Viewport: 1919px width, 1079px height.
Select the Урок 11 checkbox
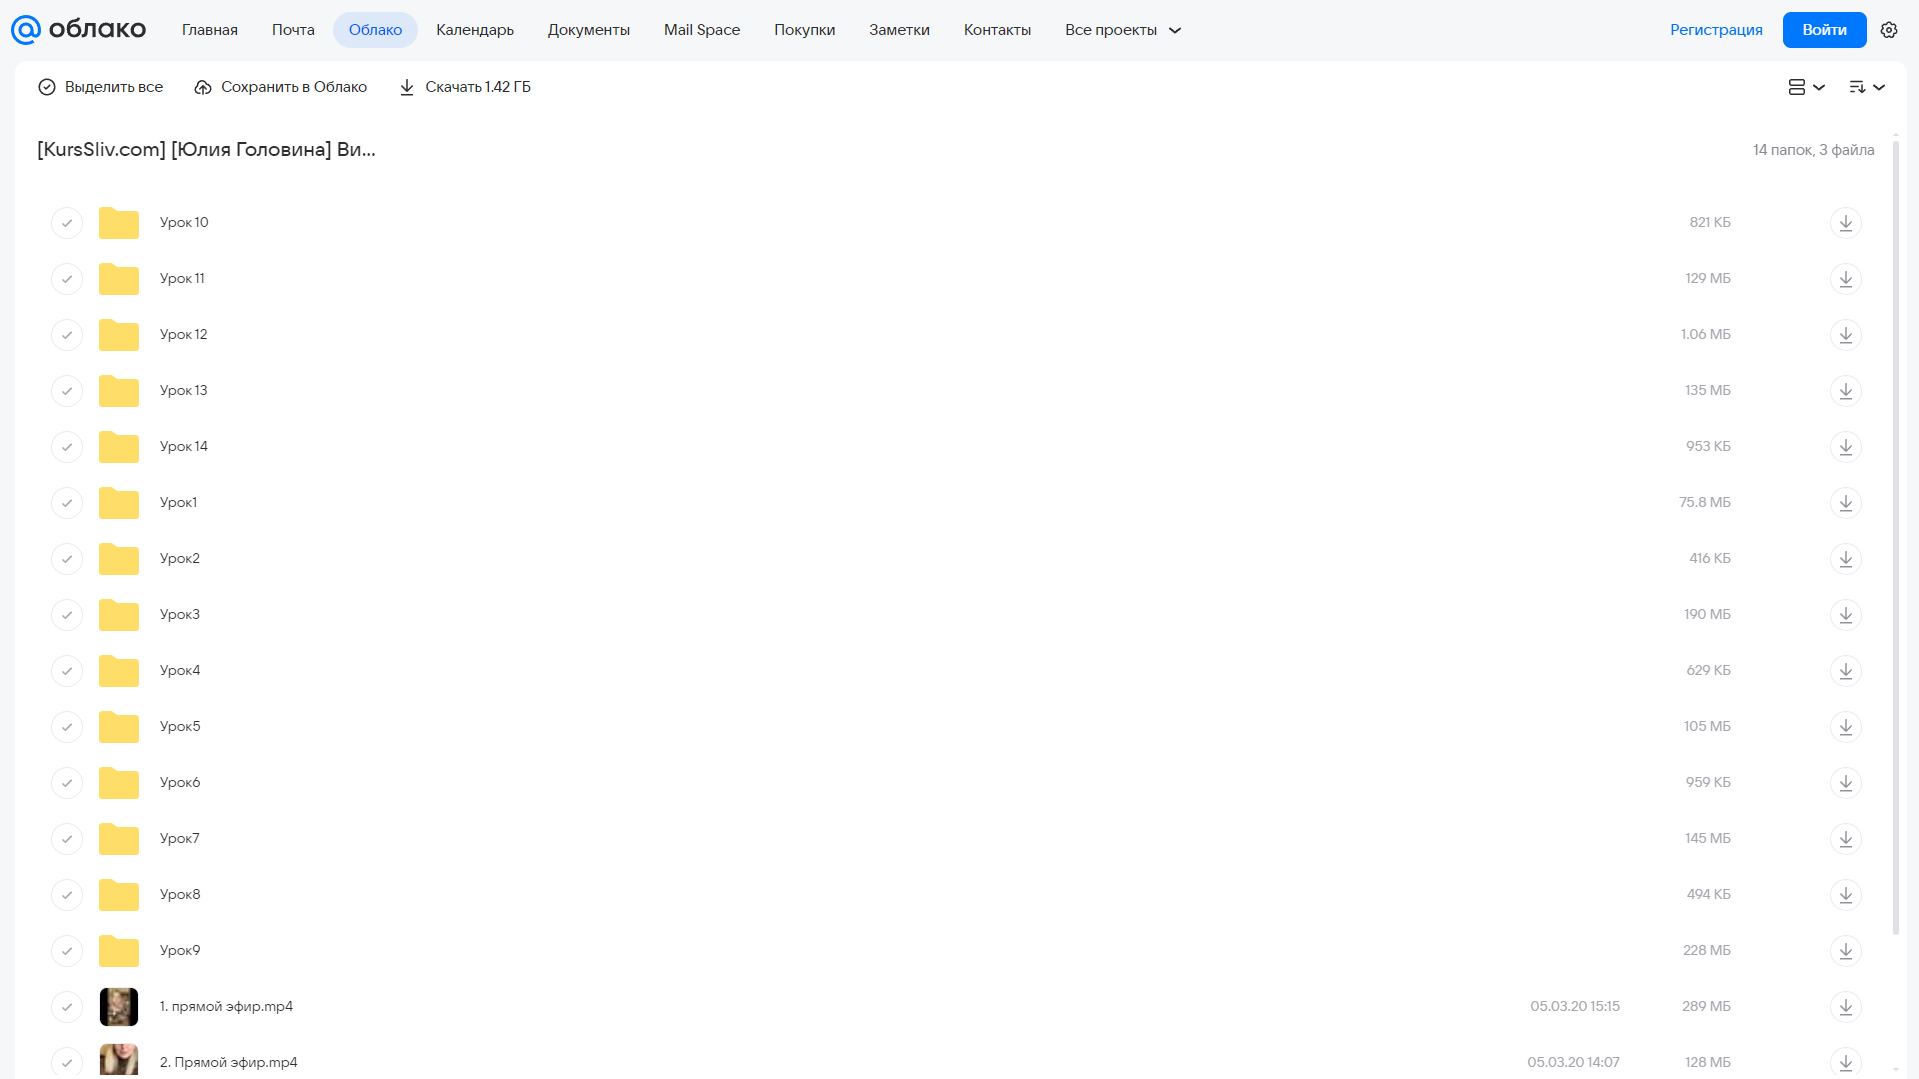click(x=67, y=278)
